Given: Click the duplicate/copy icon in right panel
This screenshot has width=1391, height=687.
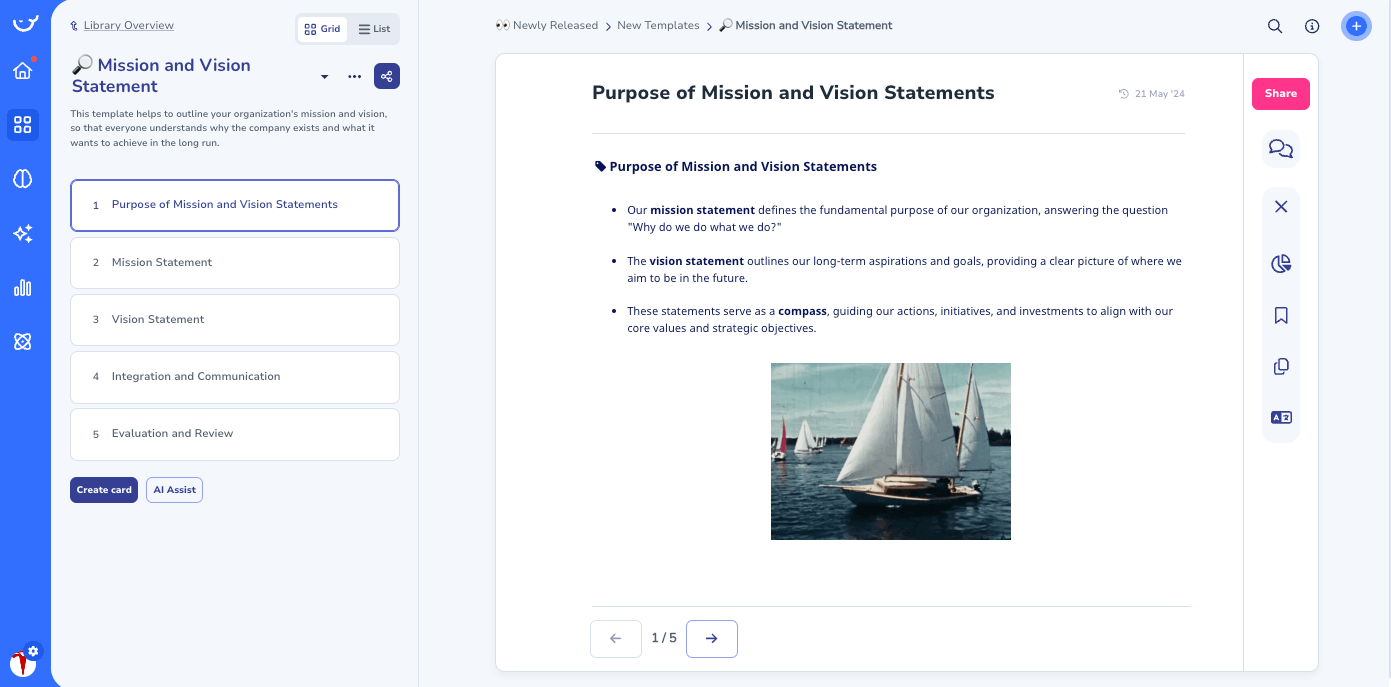Looking at the screenshot, I should pyautogui.click(x=1281, y=366).
